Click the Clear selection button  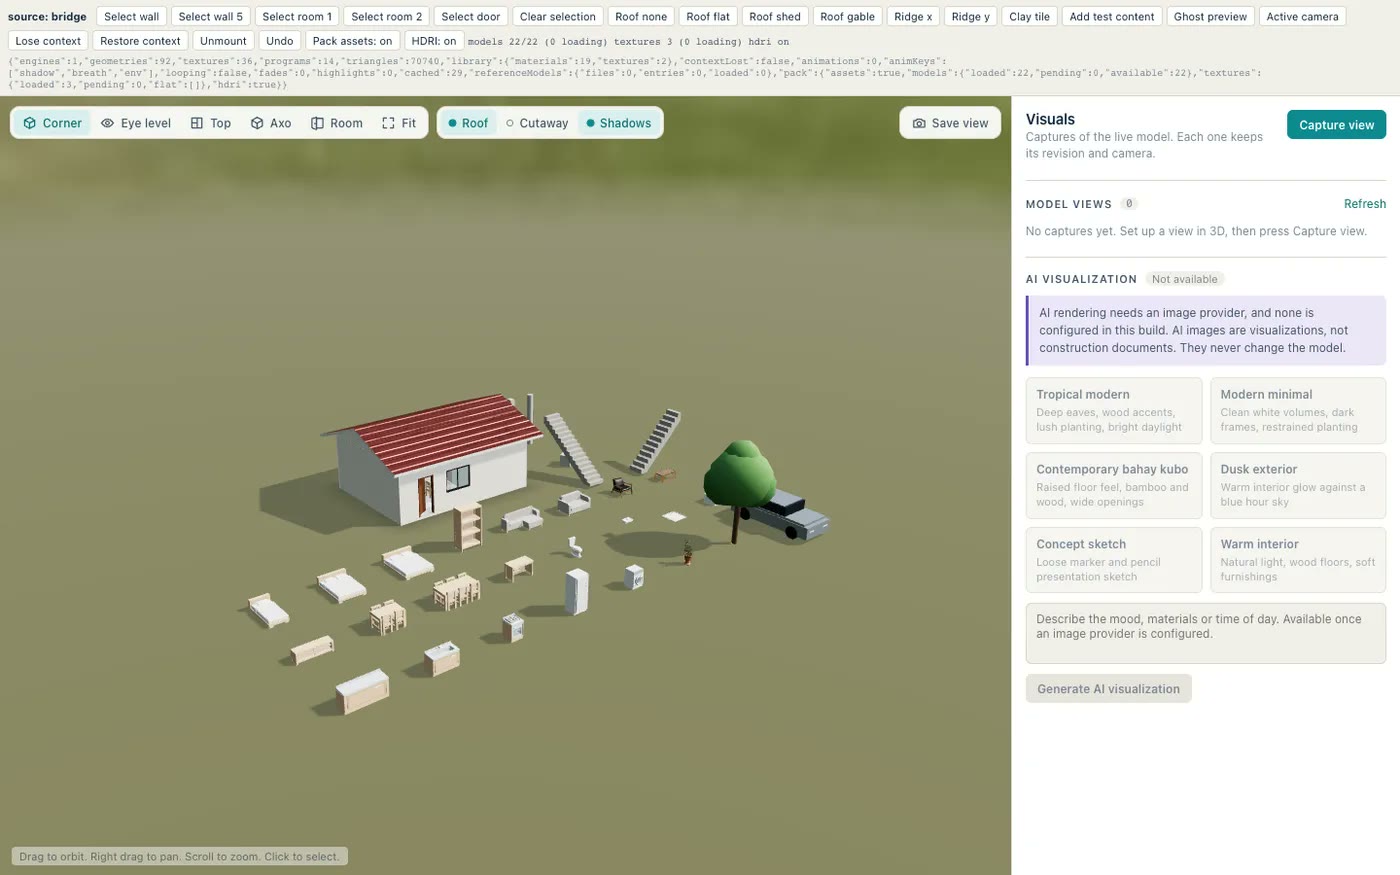[x=557, y=17]
